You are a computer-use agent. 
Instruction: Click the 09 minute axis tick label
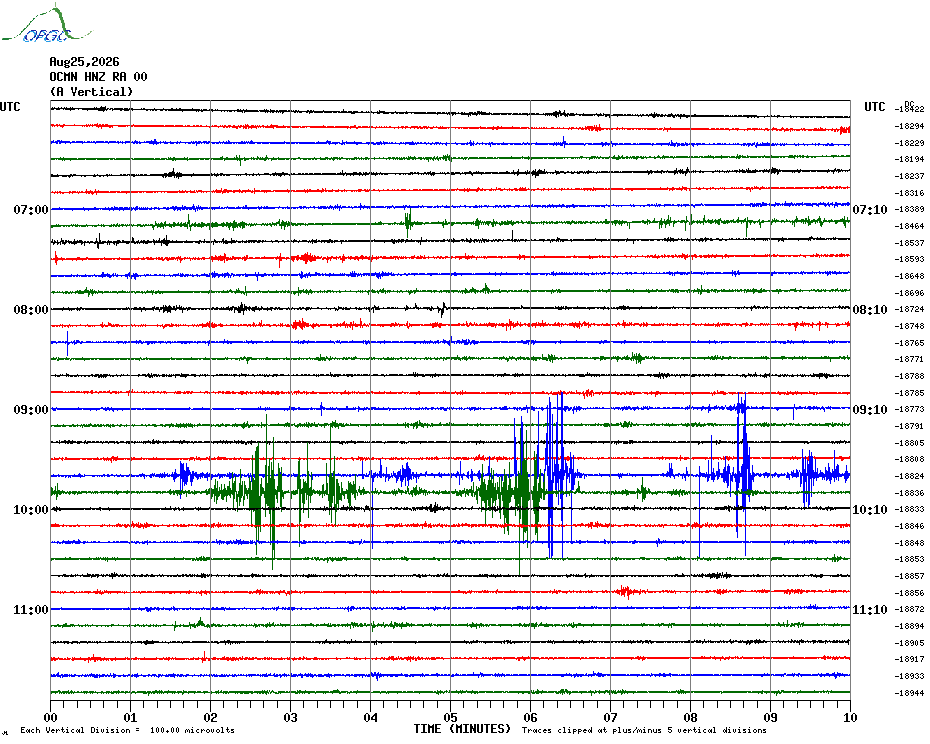770,717
